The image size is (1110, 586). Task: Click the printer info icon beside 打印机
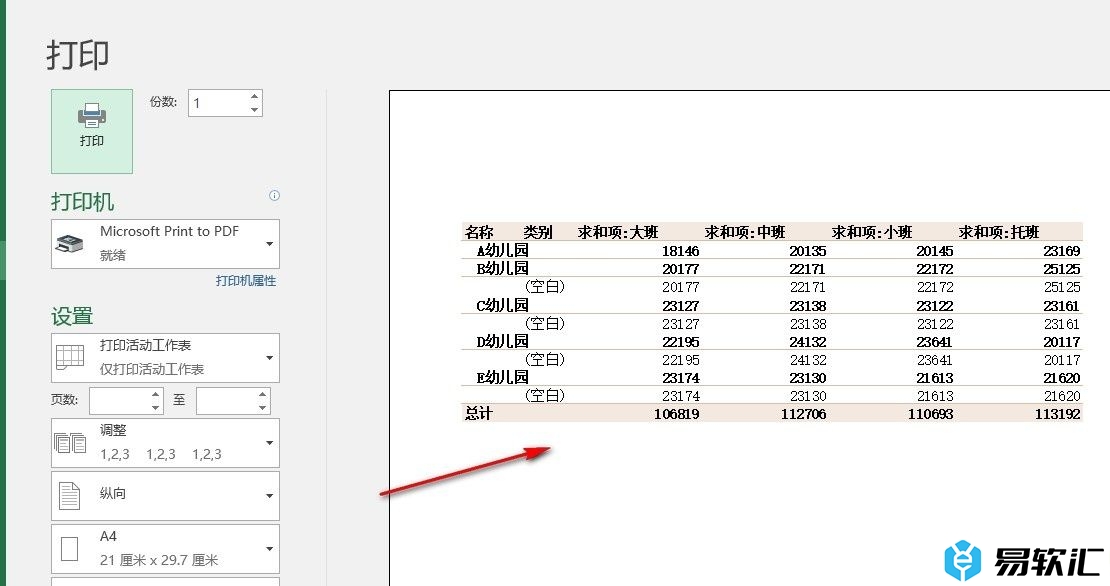point(275,195)
